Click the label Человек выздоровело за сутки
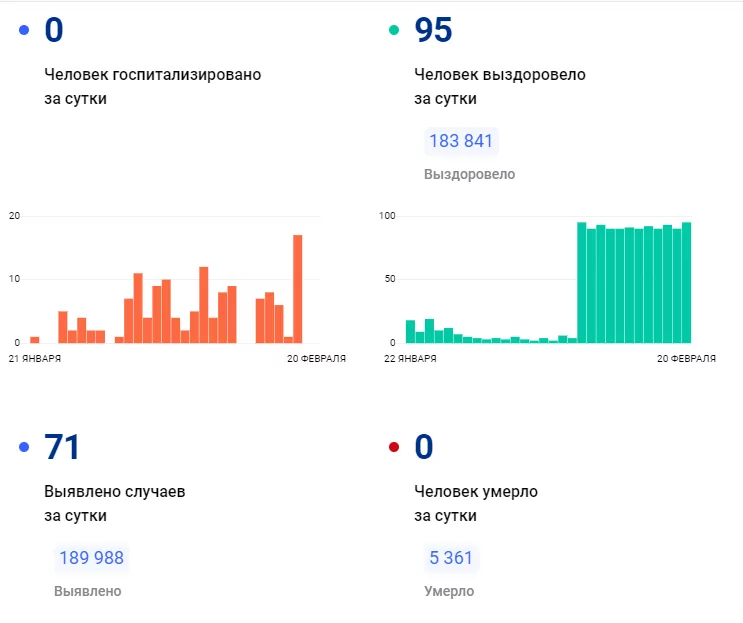Image resolution: width=743 pixels, height=623 pixels. point(500,86)
